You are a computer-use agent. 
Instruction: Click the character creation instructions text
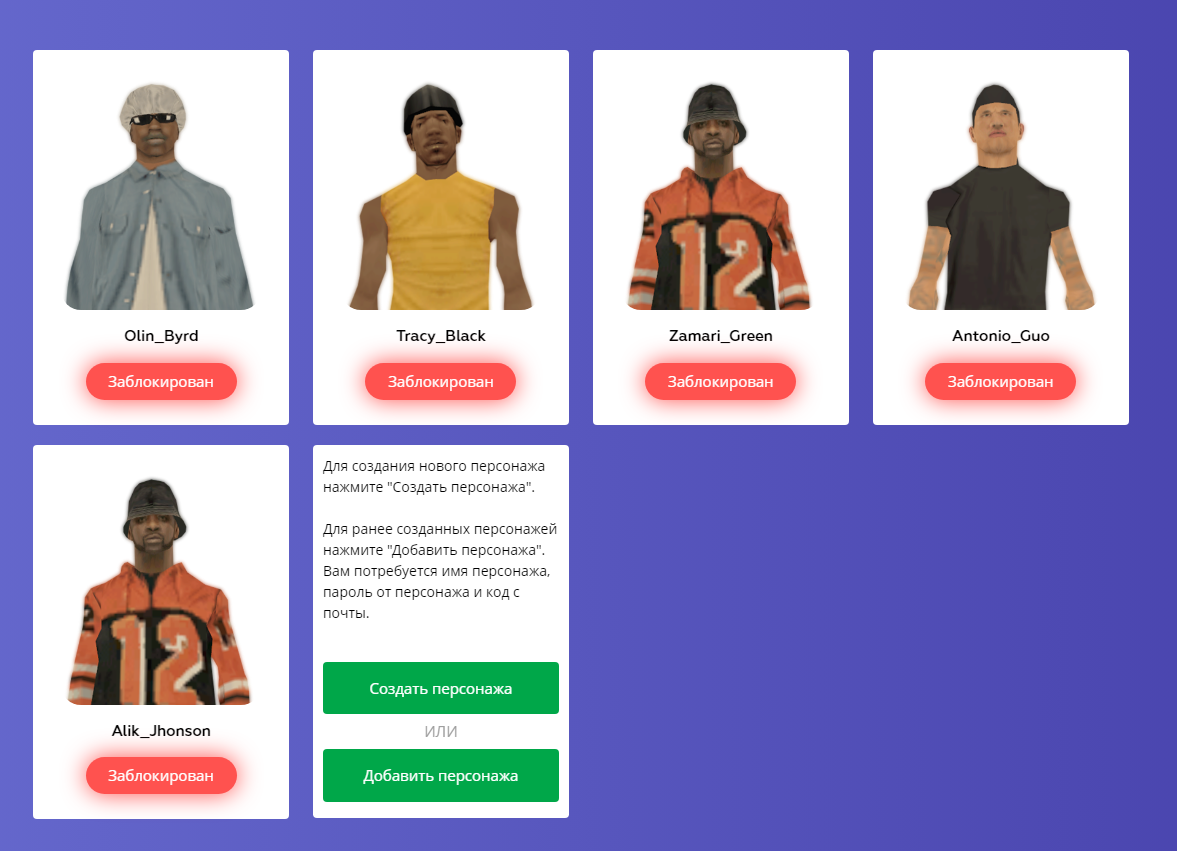[x=434, y=477]
